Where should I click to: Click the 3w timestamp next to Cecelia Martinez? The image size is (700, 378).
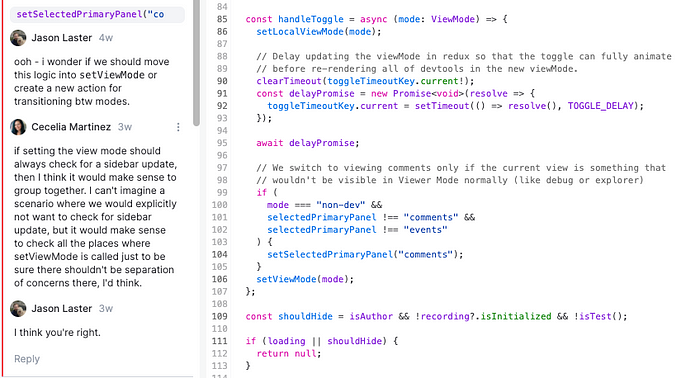(125, 127)
